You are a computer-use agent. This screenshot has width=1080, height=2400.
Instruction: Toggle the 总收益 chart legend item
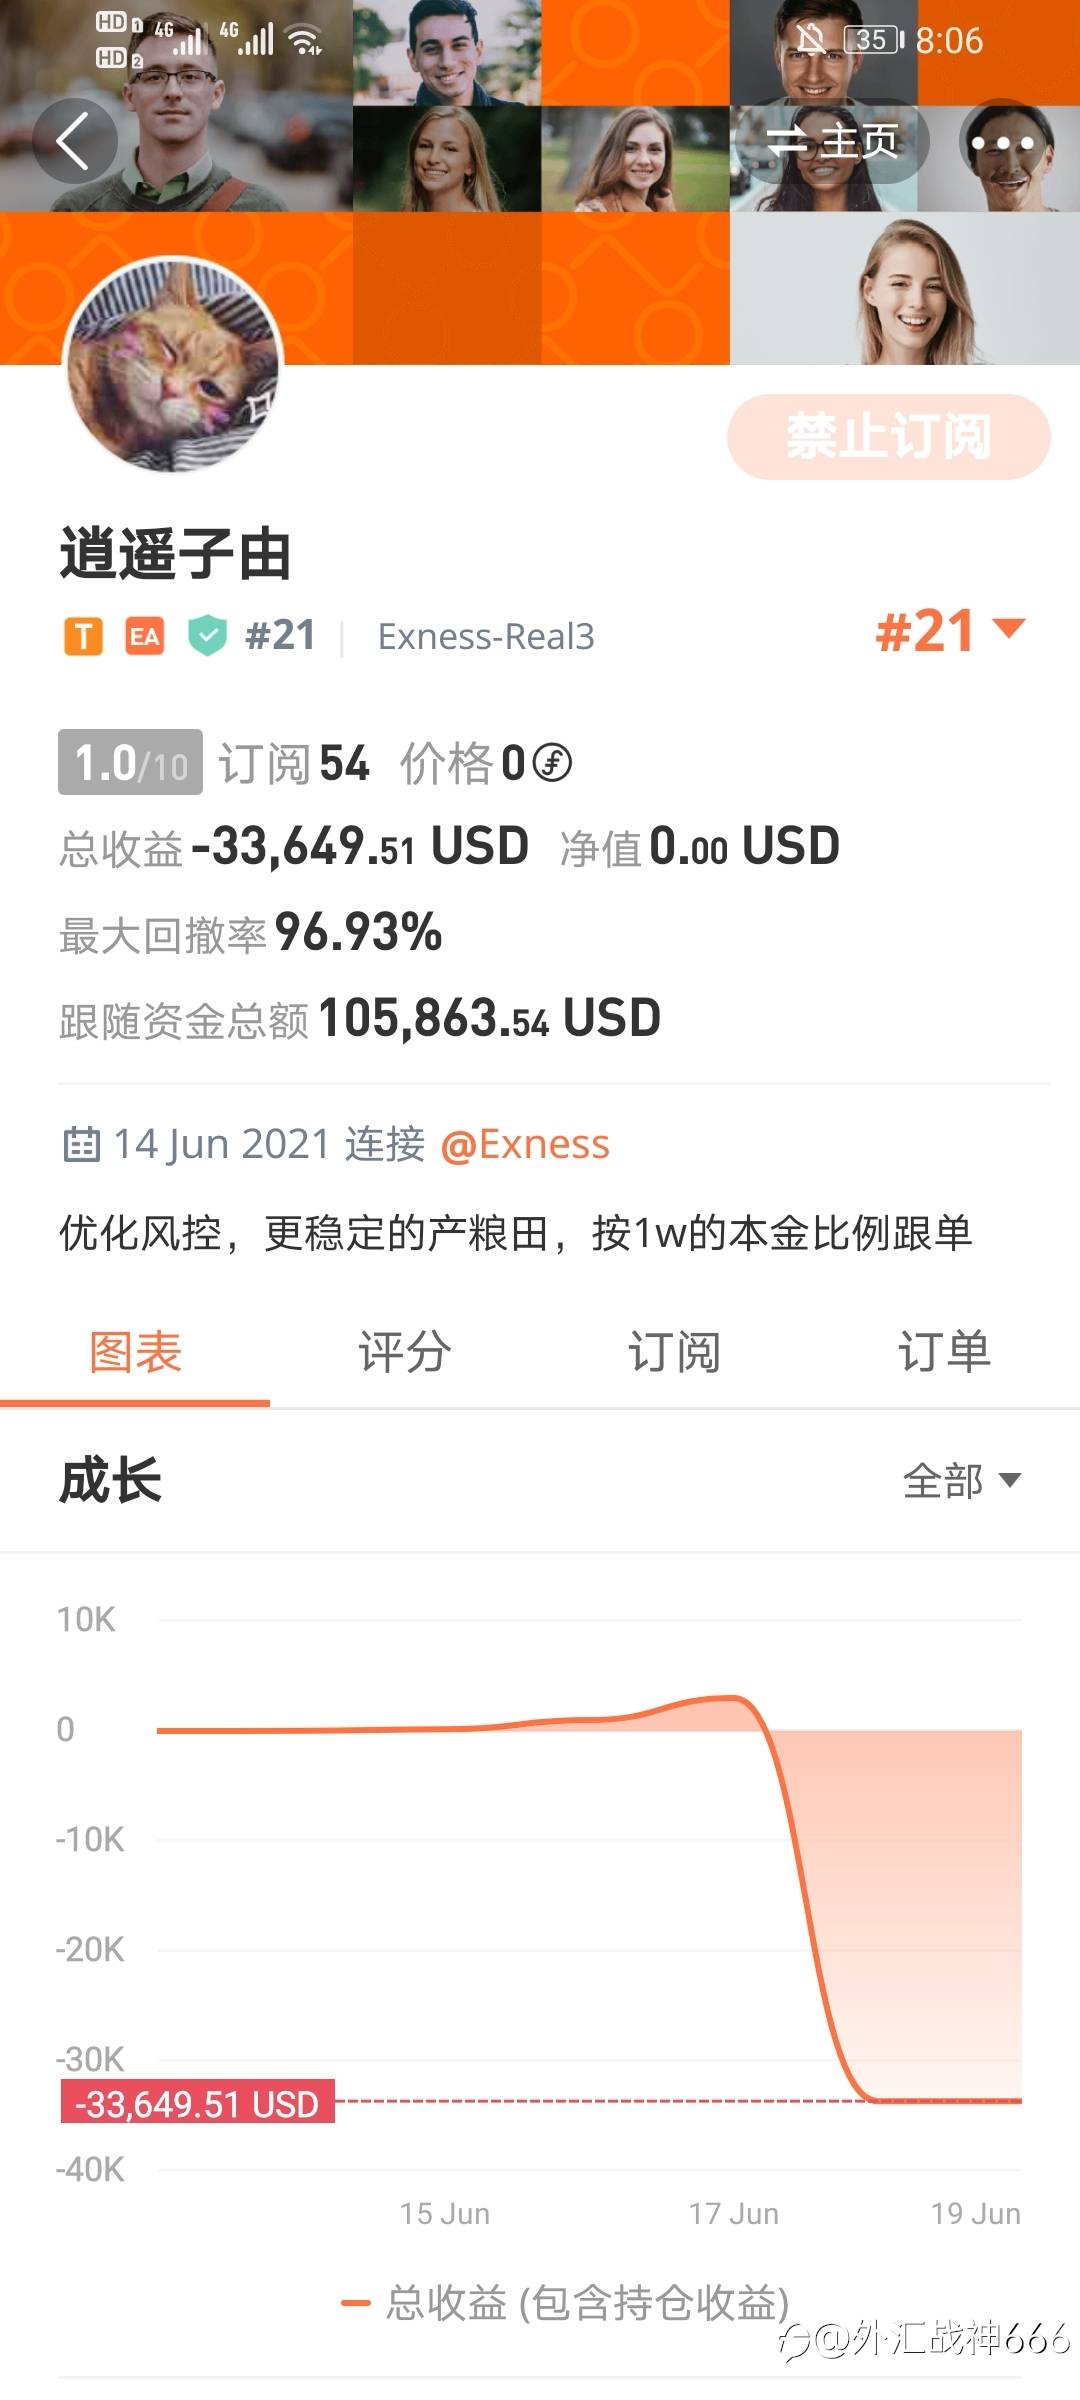565,2303
